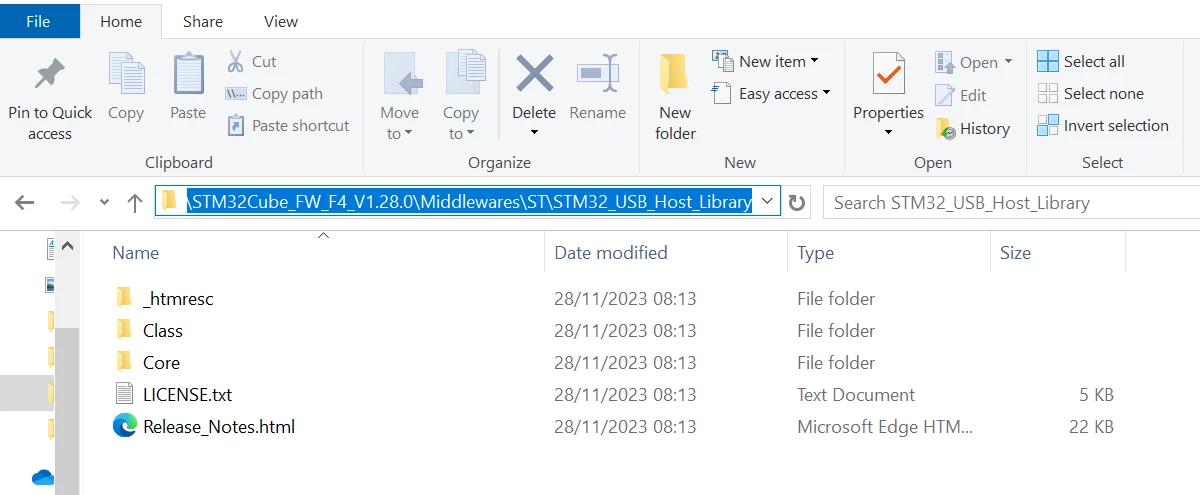Click the History icon

945,128
